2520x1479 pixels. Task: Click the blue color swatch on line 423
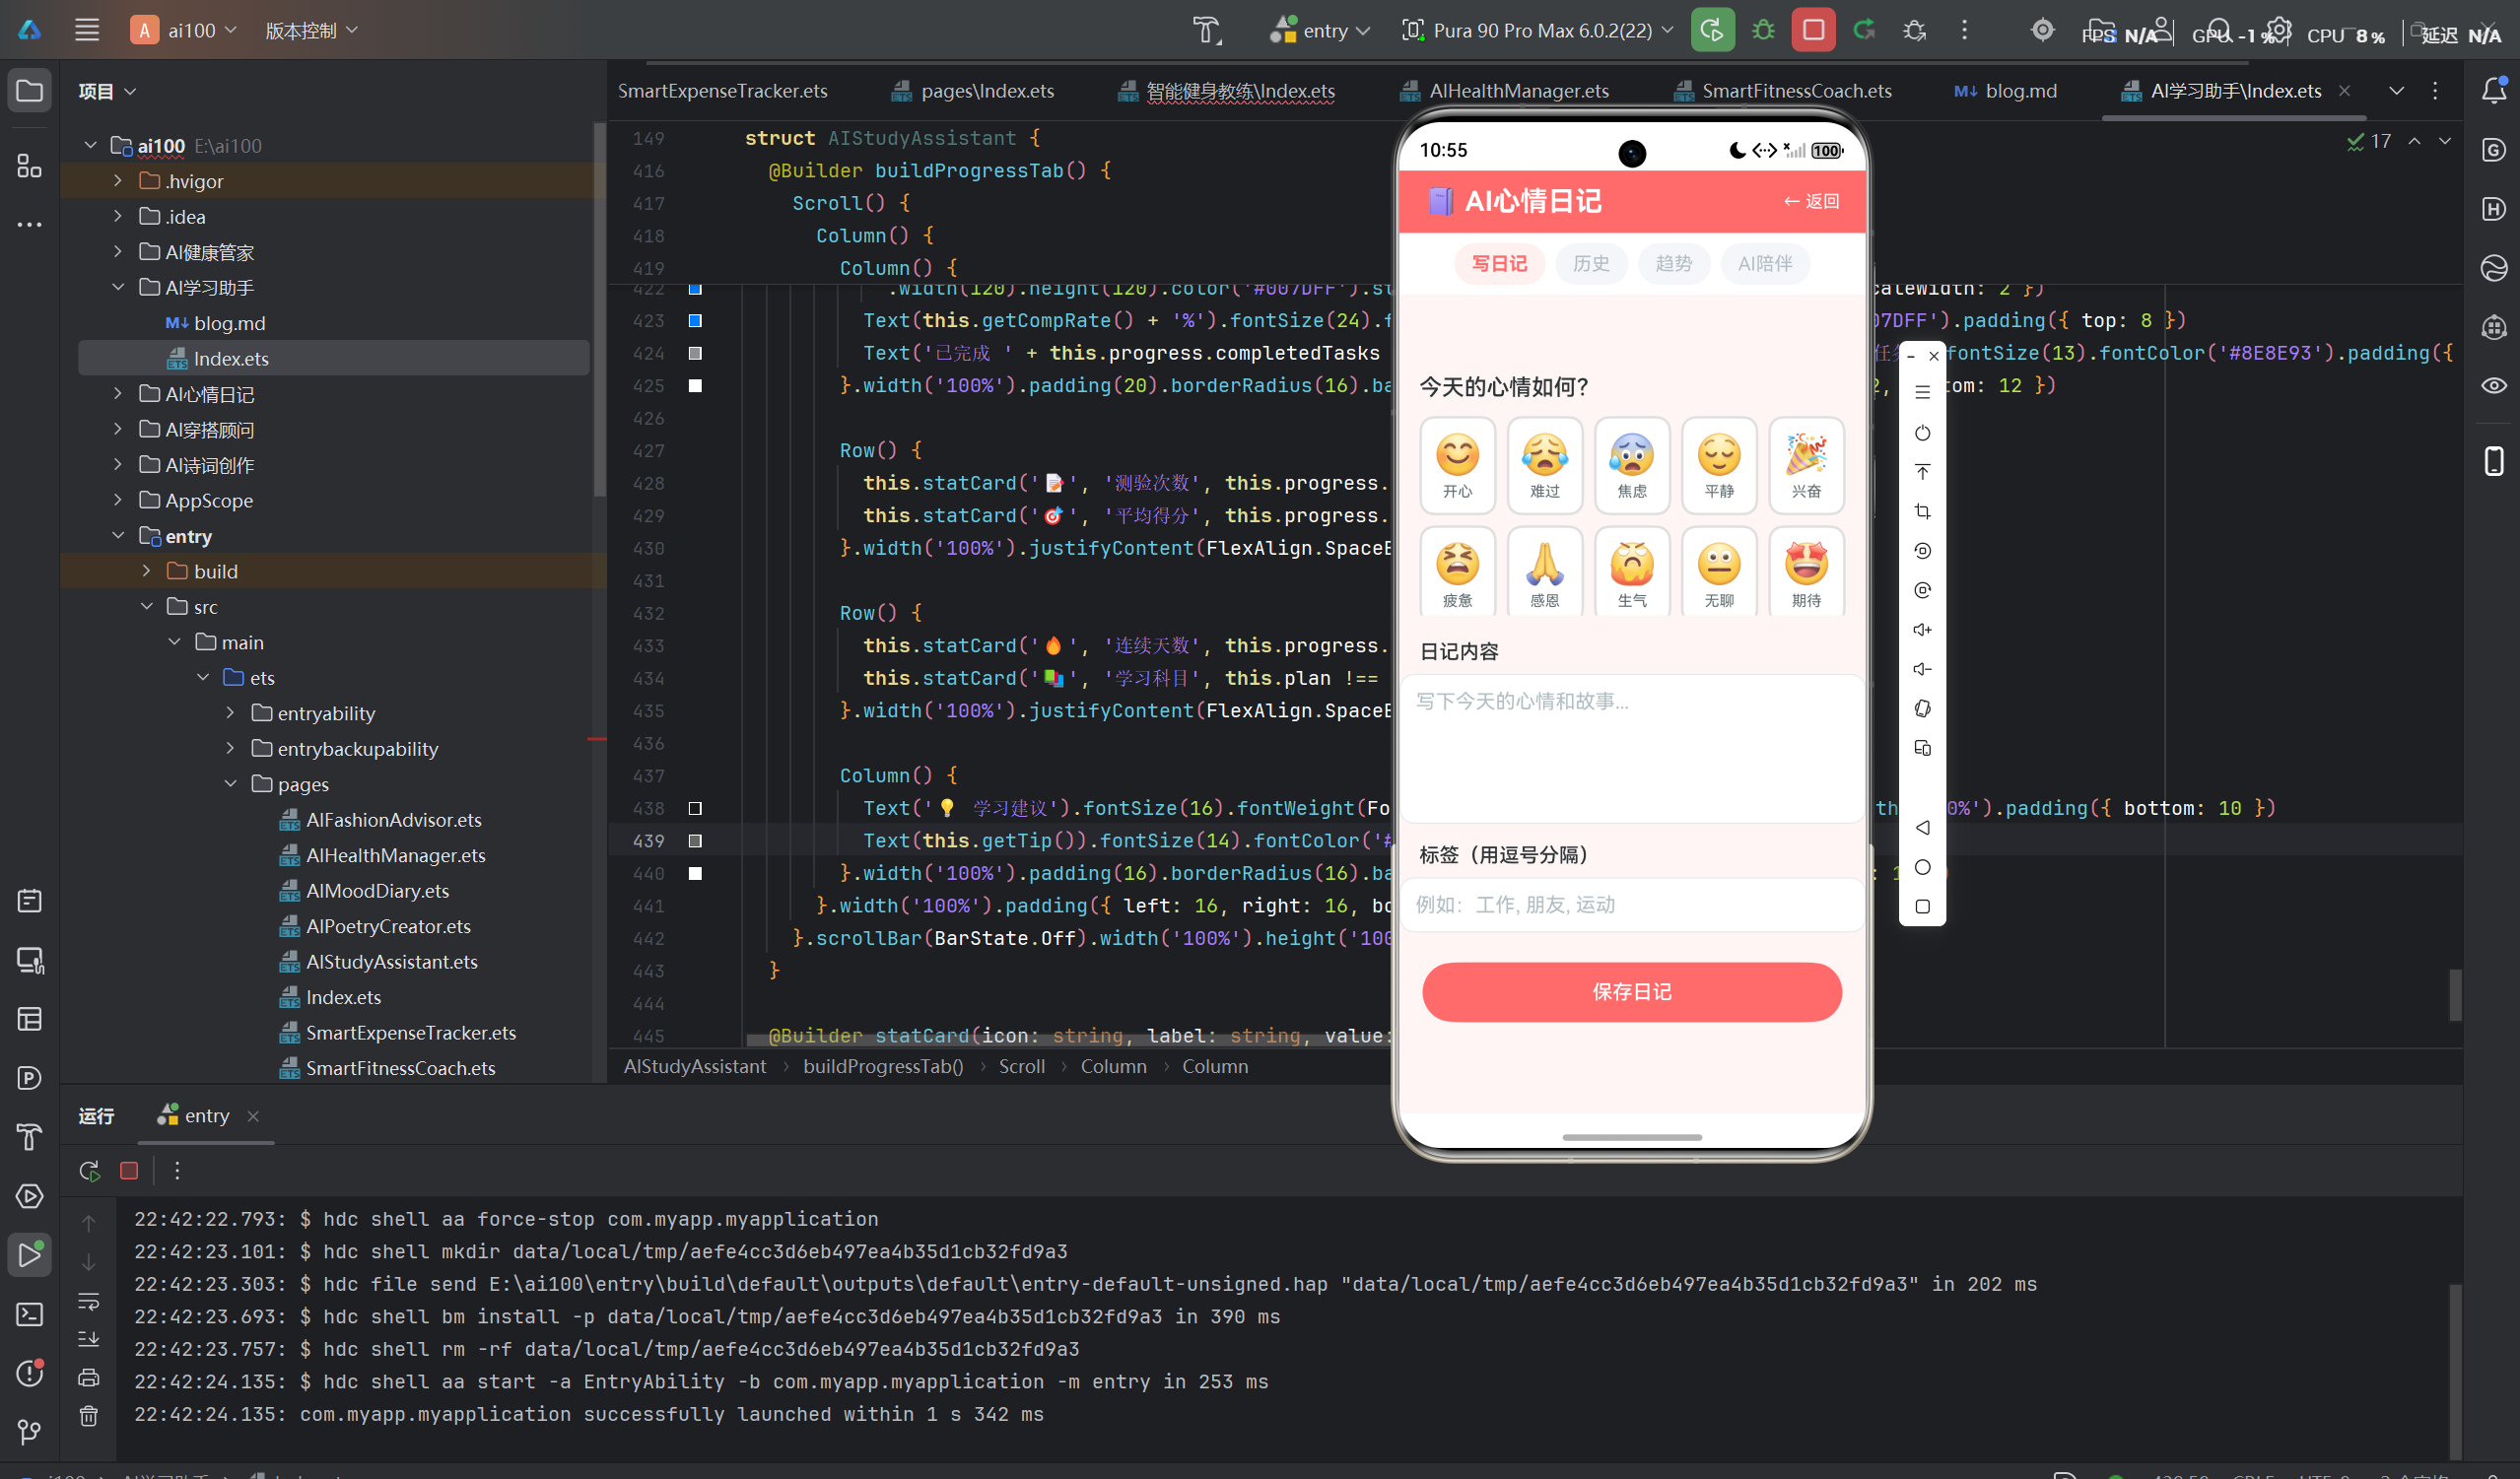coord(695,321)
